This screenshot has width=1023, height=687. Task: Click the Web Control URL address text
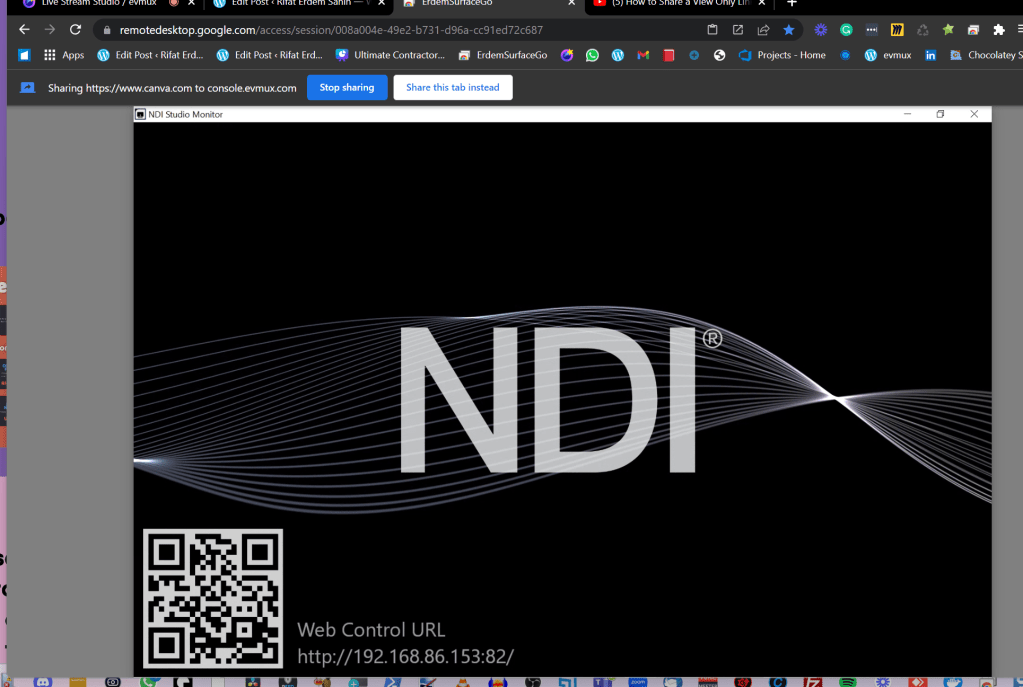(x=405, y=656)
